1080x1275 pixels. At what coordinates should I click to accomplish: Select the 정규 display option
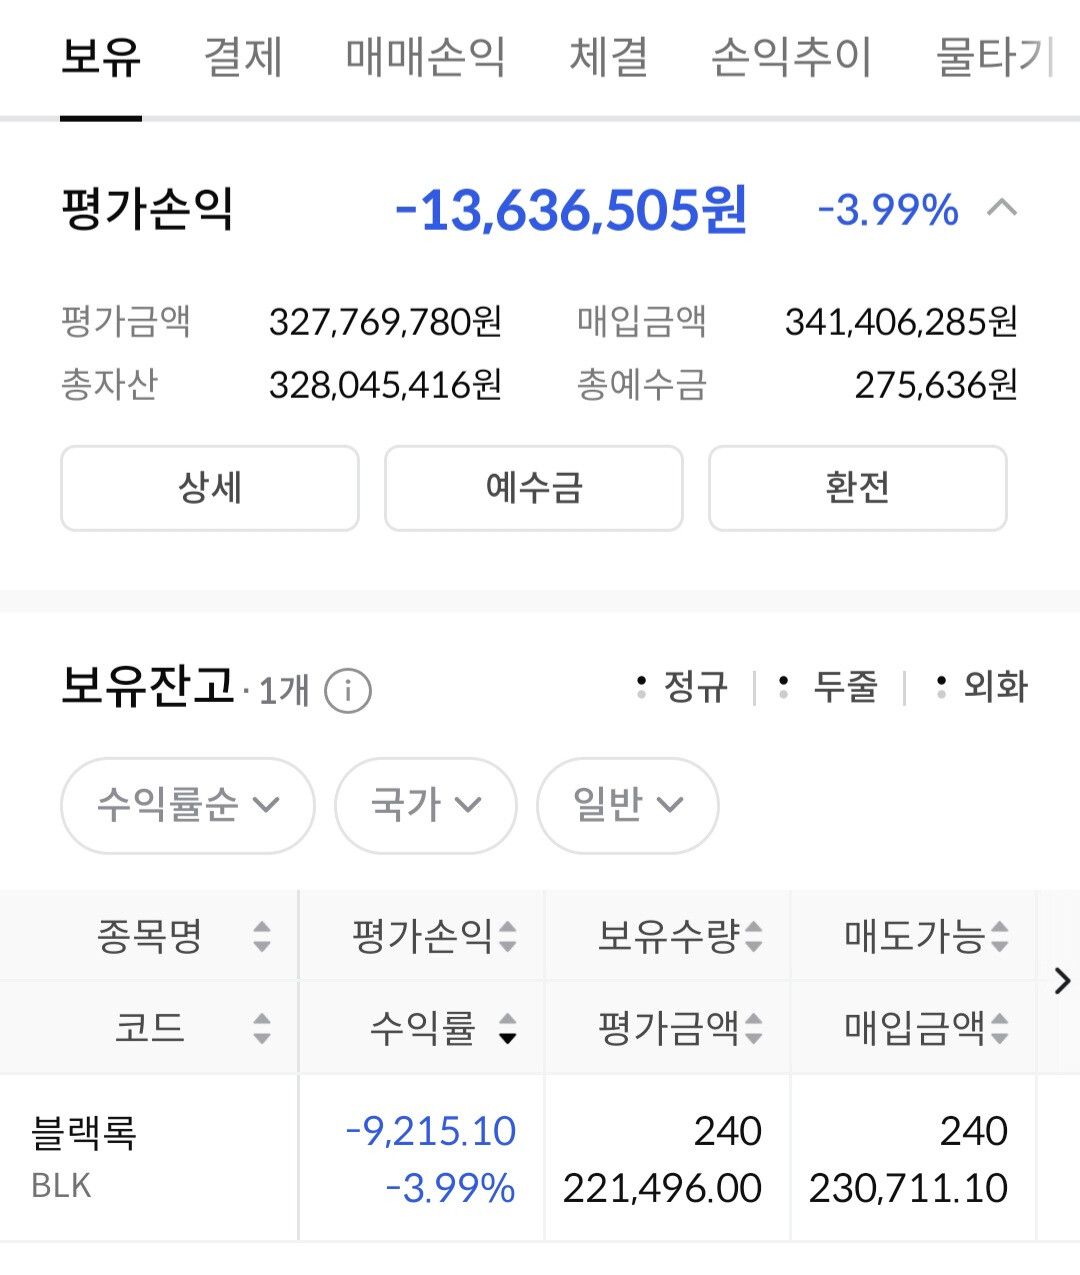click(684, 687)
